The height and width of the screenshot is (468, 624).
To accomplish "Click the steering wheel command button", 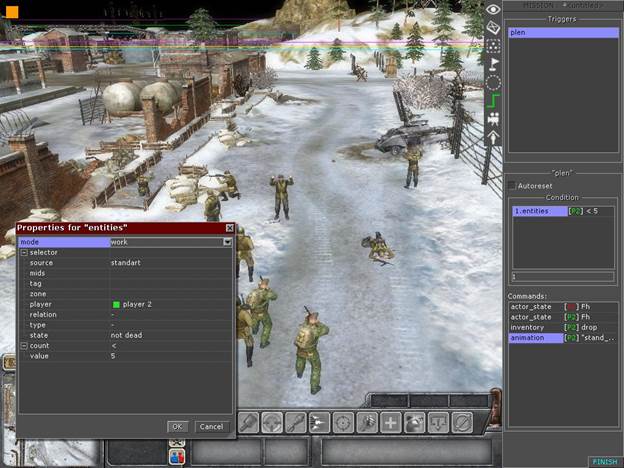I will [x=272, y=423].
